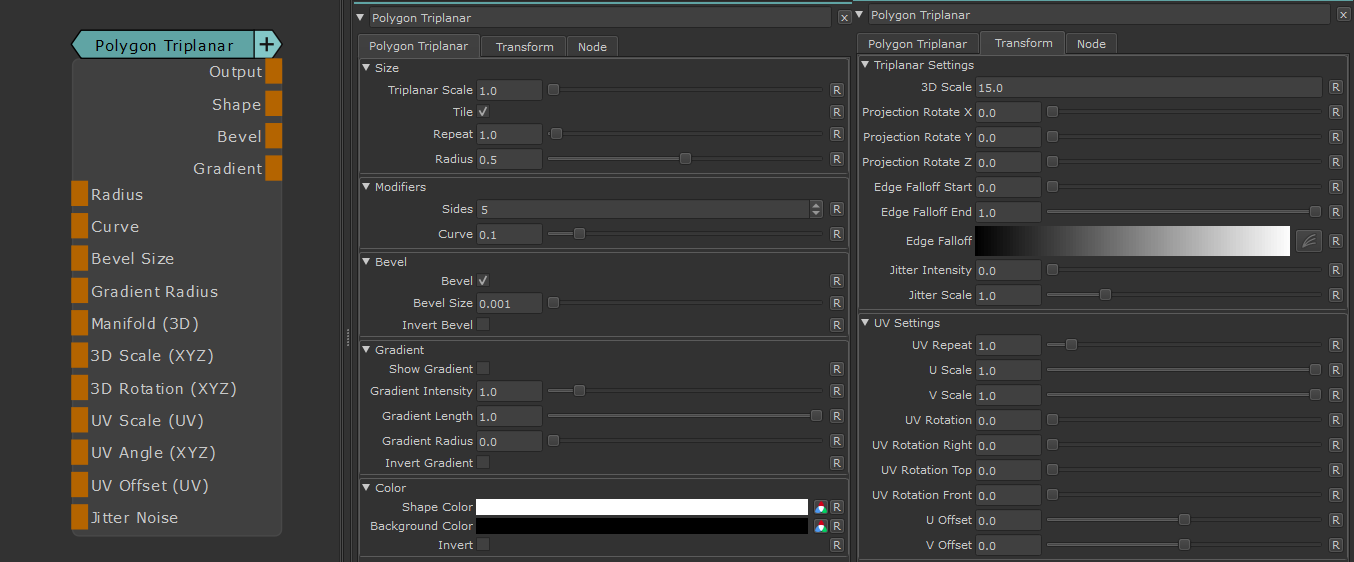Screen dimensions: 1354x562
Task: Reset 3D Scale using its R button
Action: 1335,87
